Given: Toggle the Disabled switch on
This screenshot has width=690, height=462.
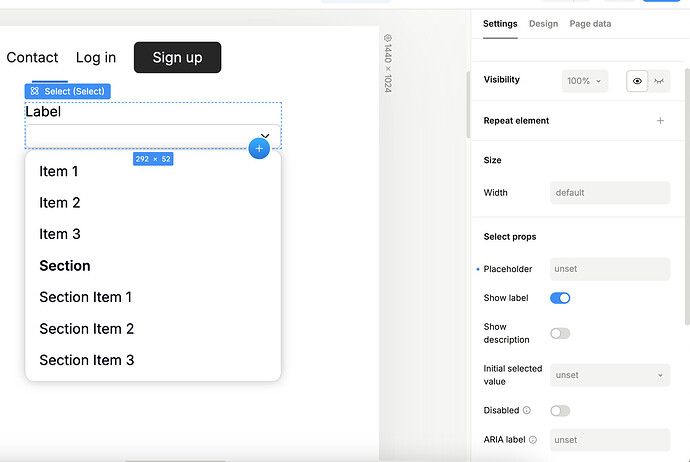Looking at the screenshot, I should point(560,411).
